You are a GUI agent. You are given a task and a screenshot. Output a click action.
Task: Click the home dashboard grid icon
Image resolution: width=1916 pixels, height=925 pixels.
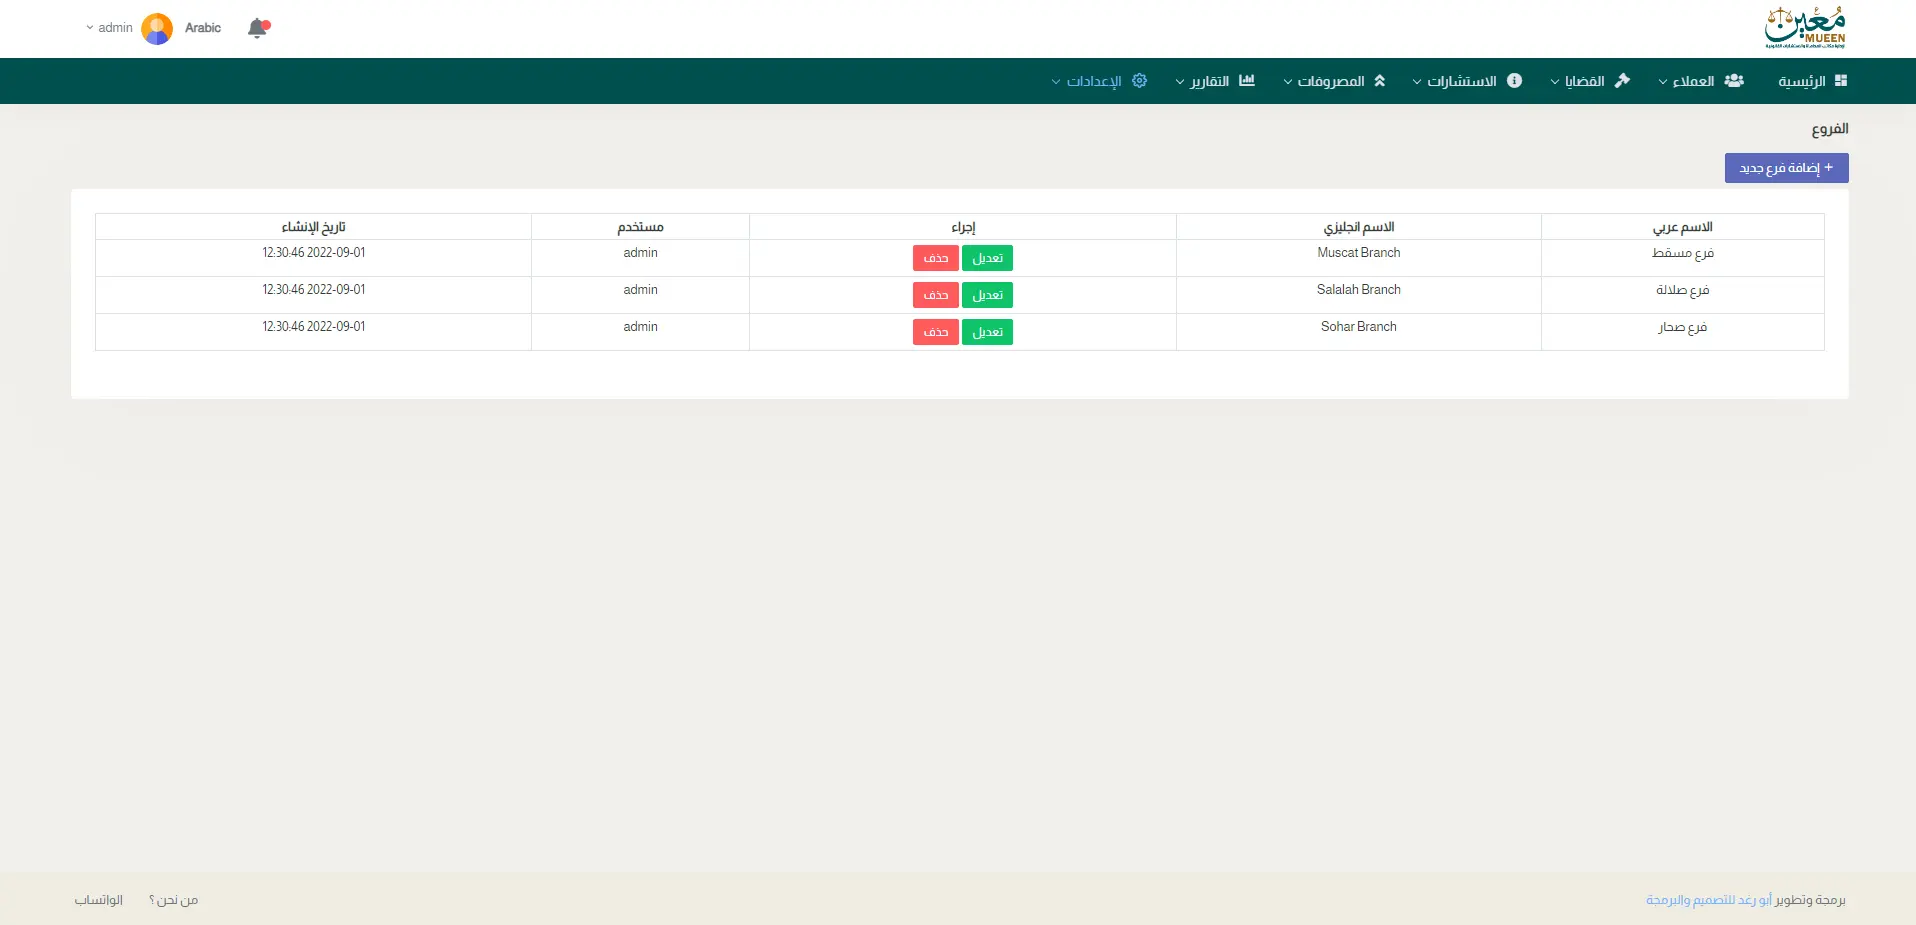click(x=1841, y=81)
